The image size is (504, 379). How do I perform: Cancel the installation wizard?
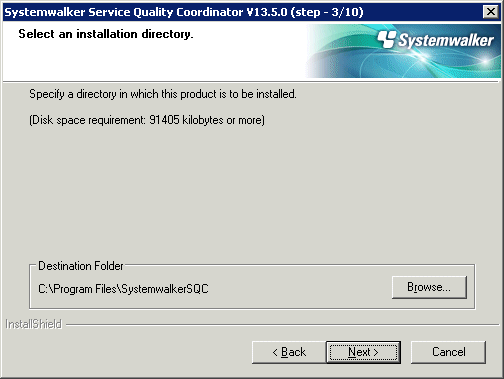point(448,352)
